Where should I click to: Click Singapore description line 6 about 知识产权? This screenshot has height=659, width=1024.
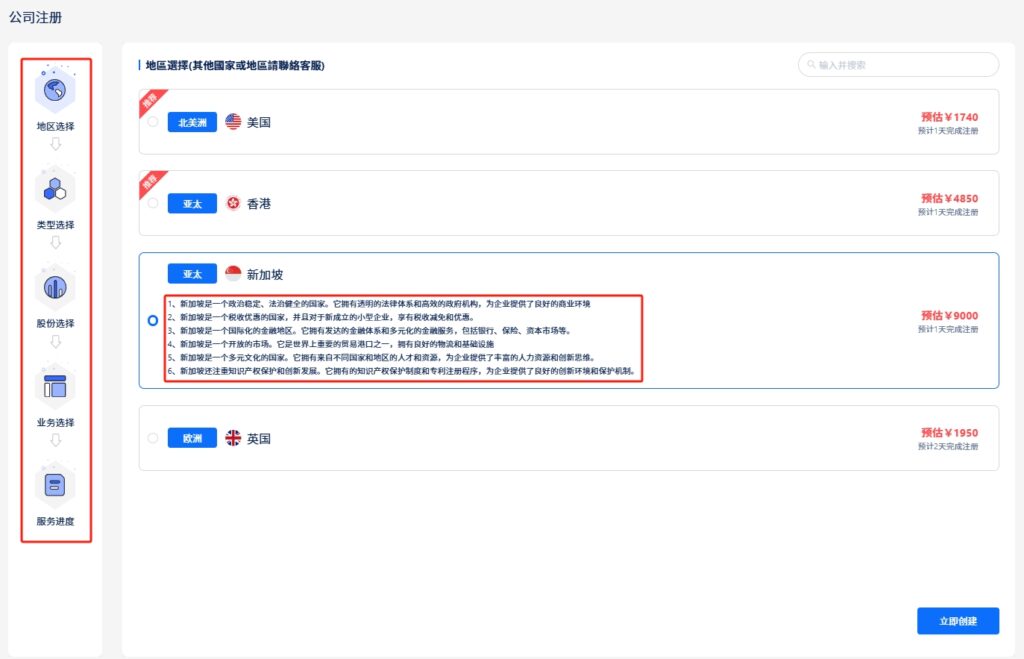pos(402,371)
